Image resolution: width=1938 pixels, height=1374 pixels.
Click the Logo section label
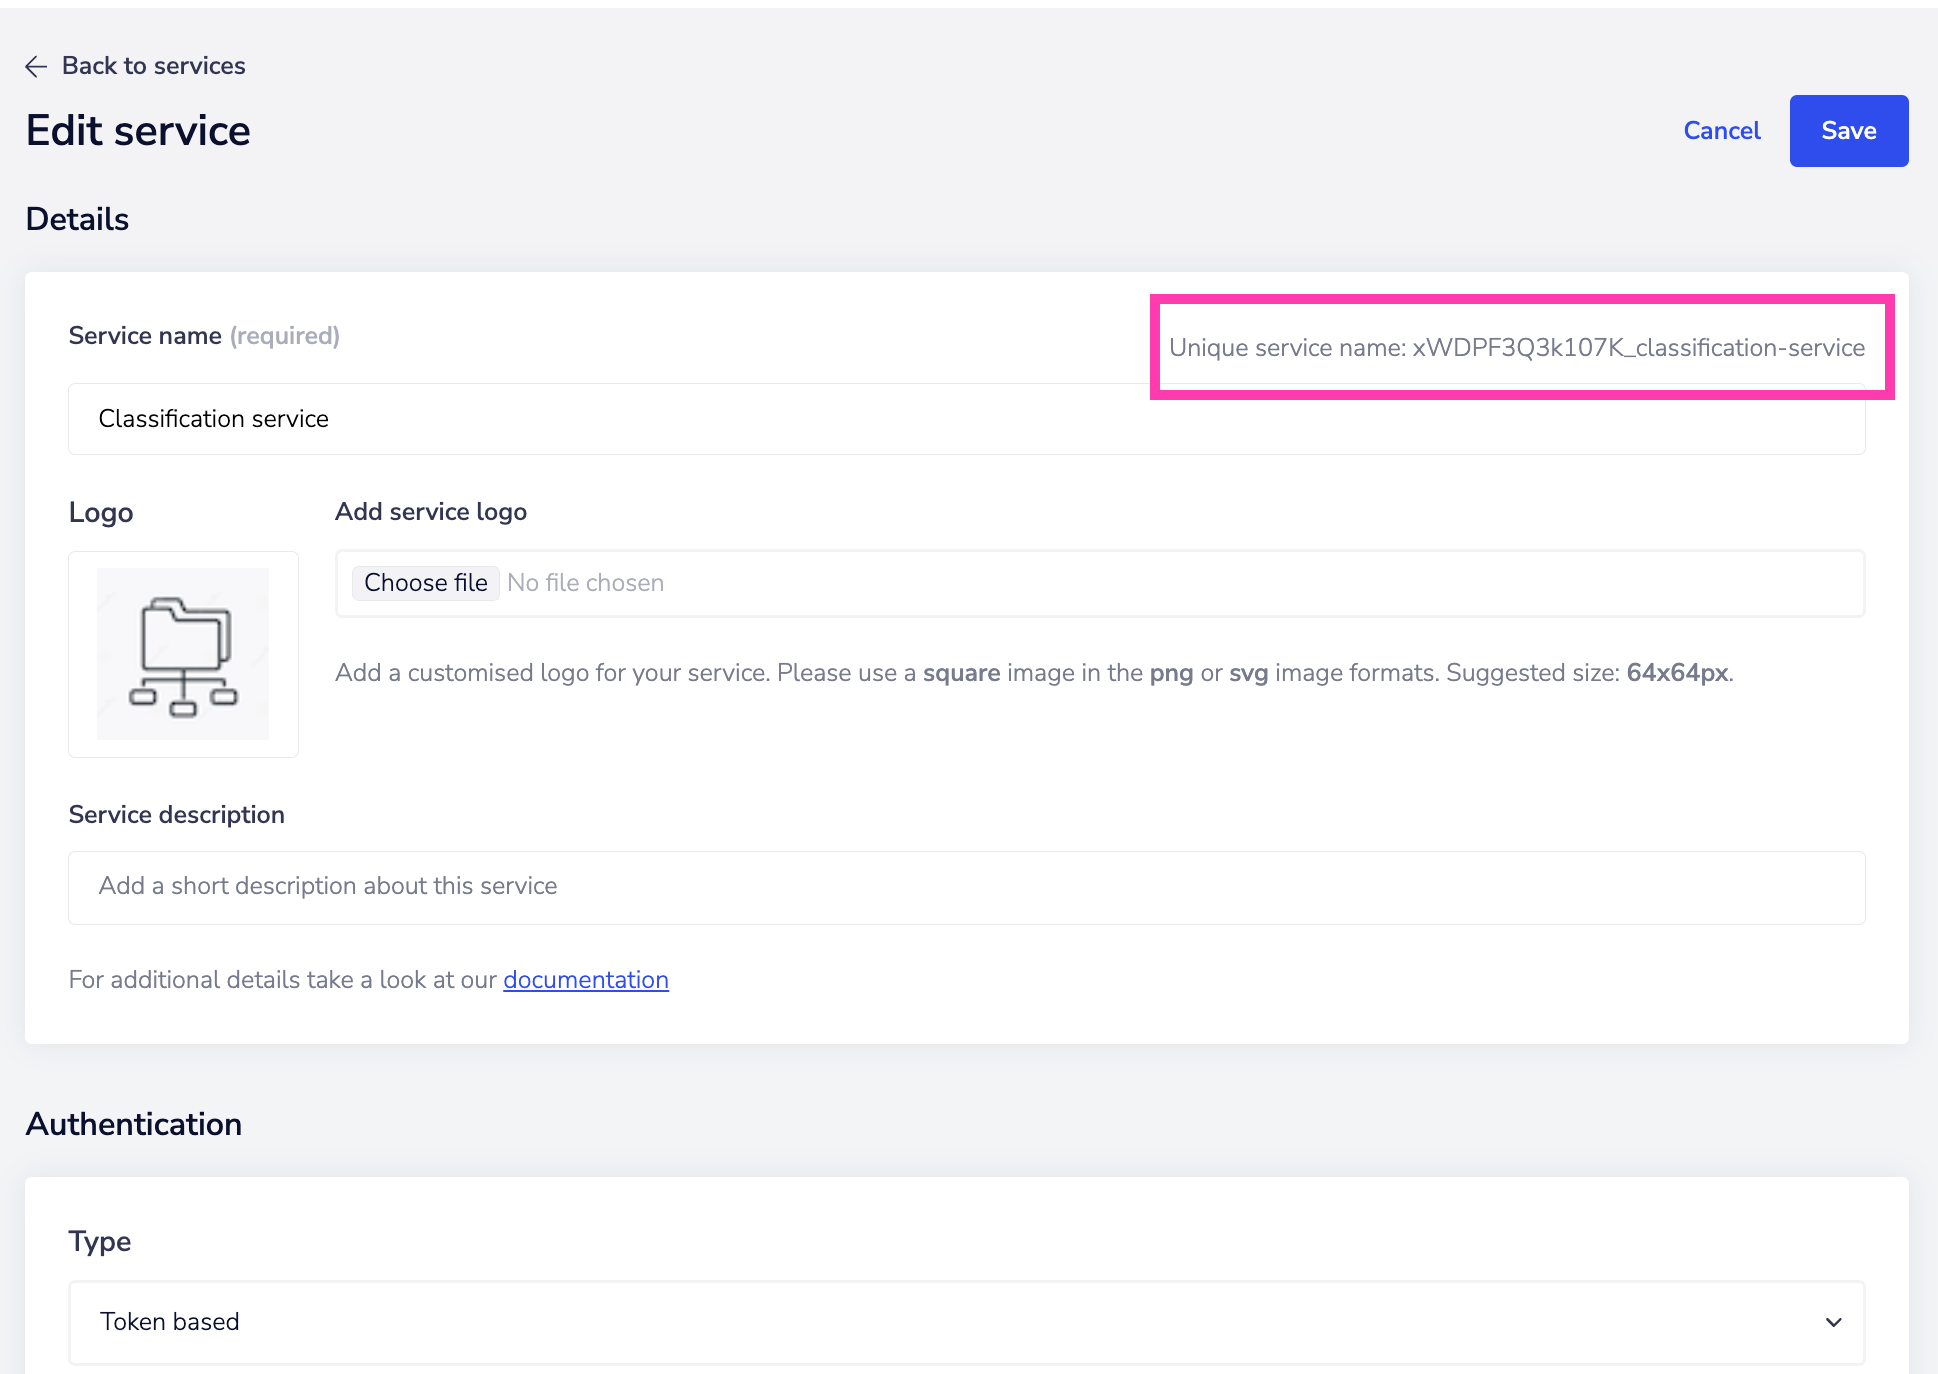coord(101,511)
